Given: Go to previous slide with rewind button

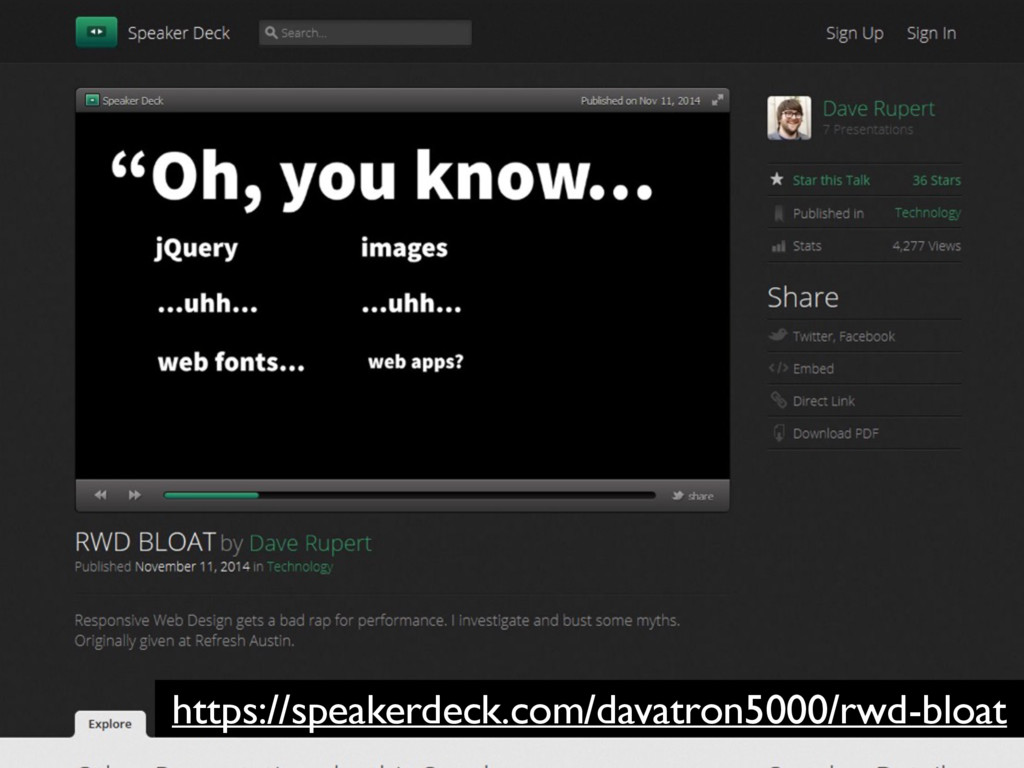Looking at the screenshot, I should (100, 495).
